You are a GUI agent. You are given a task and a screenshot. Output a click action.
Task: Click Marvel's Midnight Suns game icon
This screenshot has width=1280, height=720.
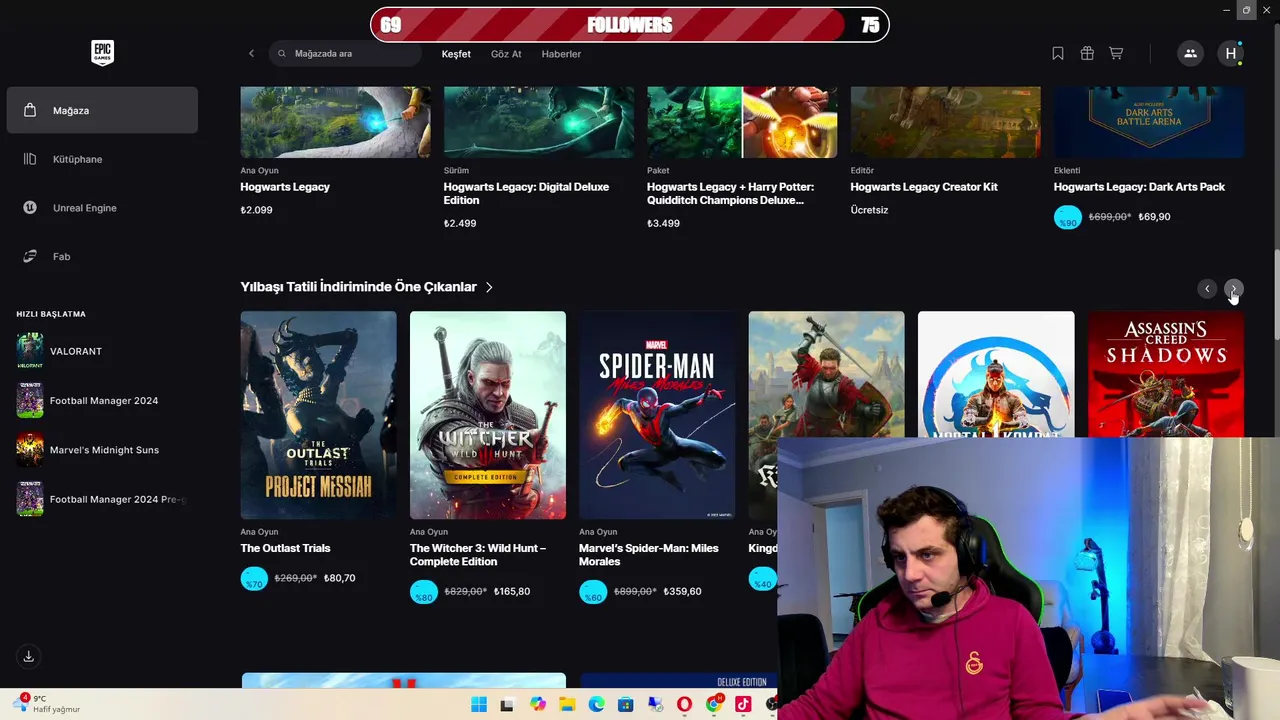(x=30, y=450)
